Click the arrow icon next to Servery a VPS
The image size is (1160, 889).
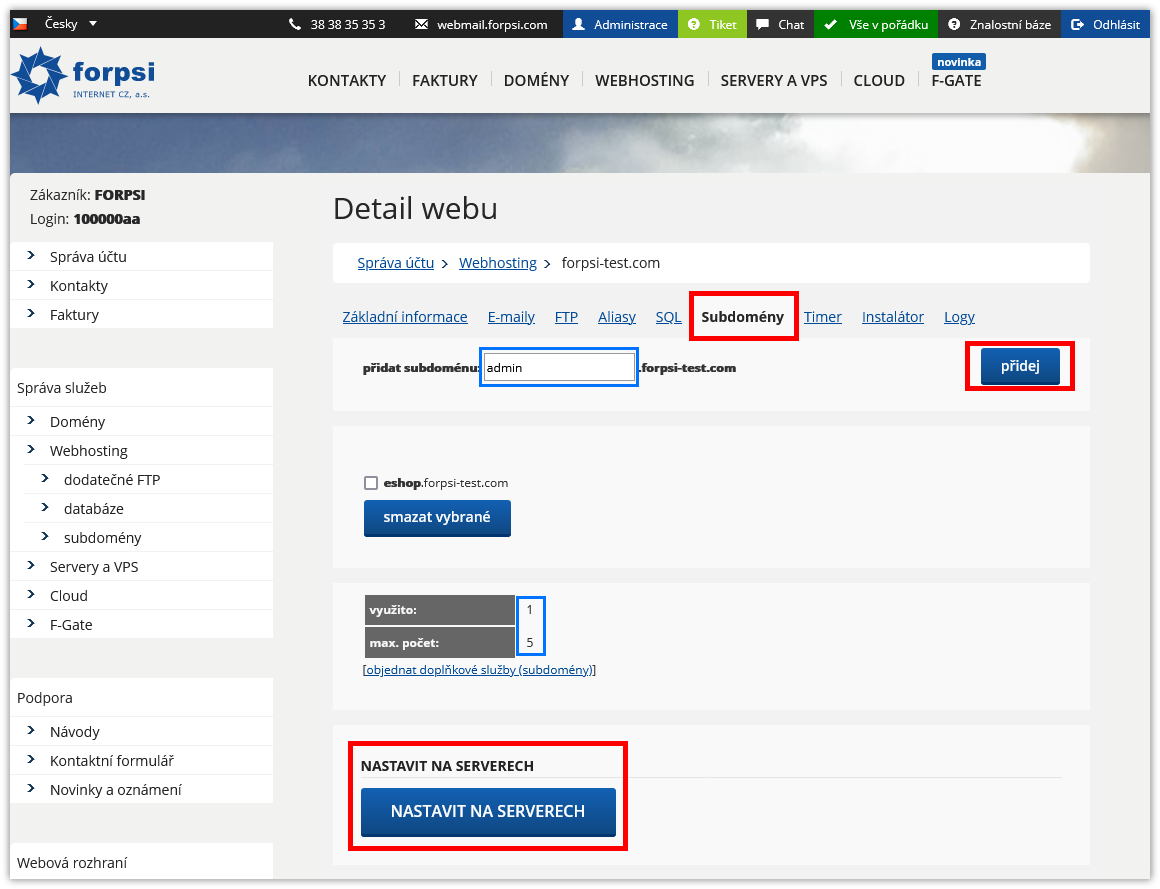[31, 565]
